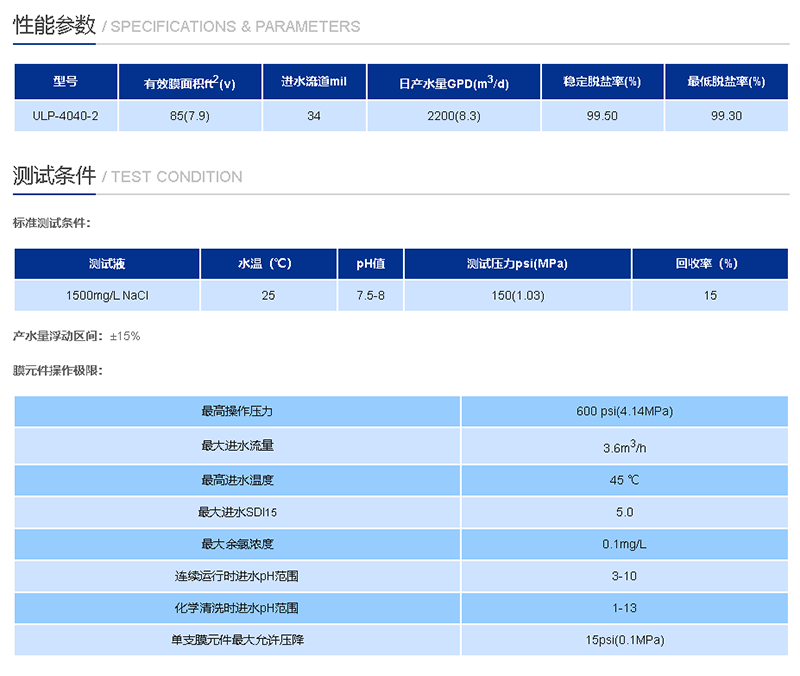800x676 pixels.
Task: Select the 测试条件 section heading
Action: point(48,175)
